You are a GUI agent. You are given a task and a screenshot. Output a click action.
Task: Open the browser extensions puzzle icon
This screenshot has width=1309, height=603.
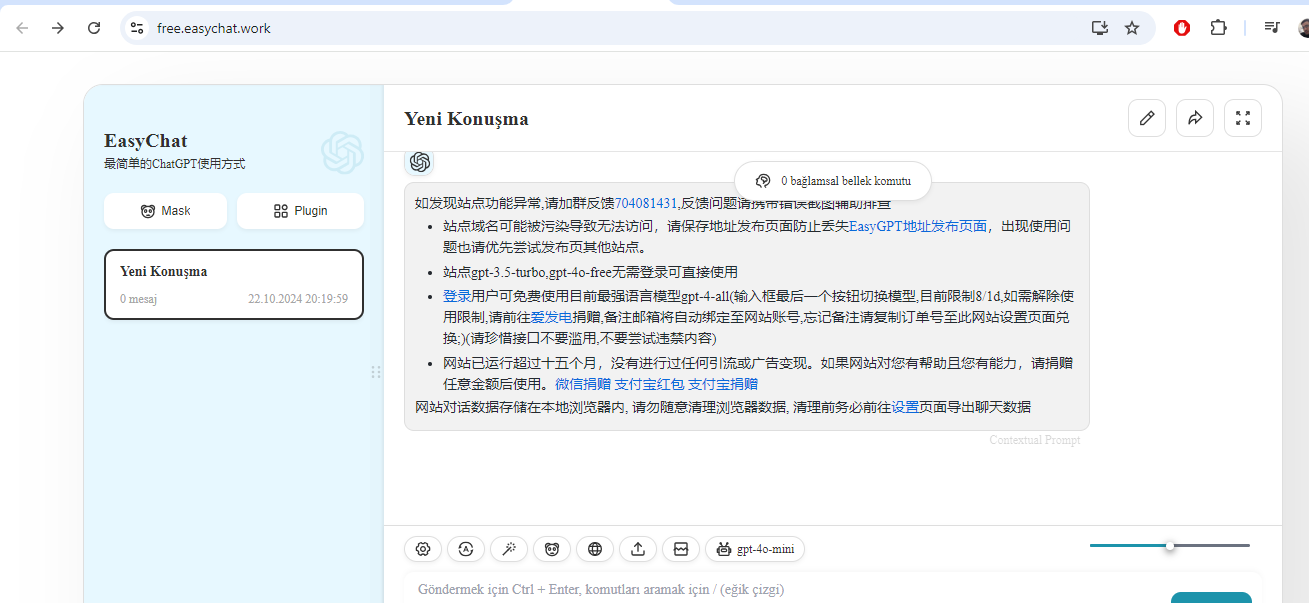pyautogui.click(x=1218, y=28)
